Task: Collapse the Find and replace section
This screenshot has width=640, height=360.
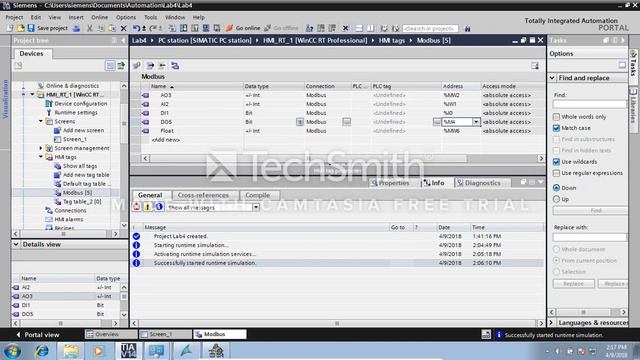Action: point(552,78)
